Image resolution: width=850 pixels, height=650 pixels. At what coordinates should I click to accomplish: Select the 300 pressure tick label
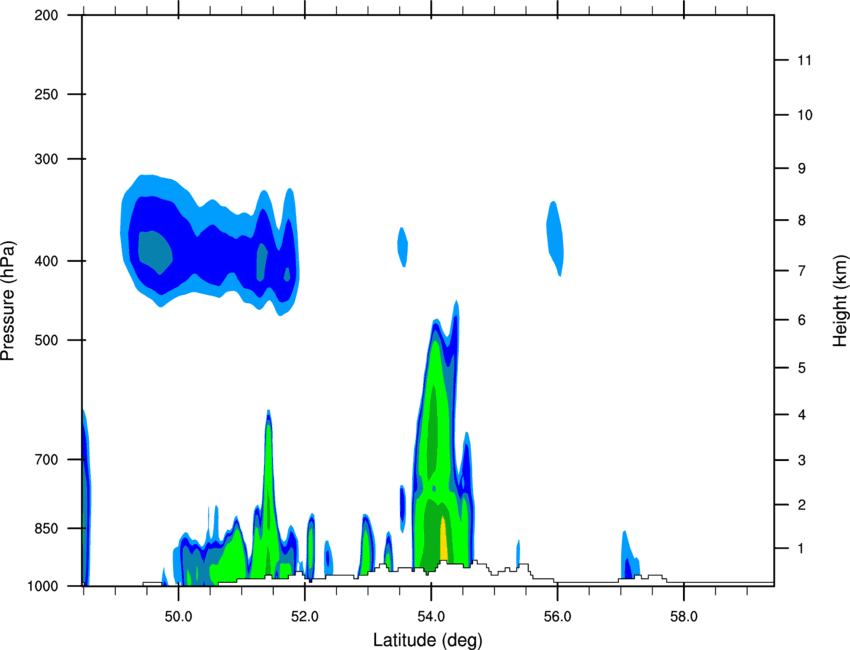tap(46, 159)
